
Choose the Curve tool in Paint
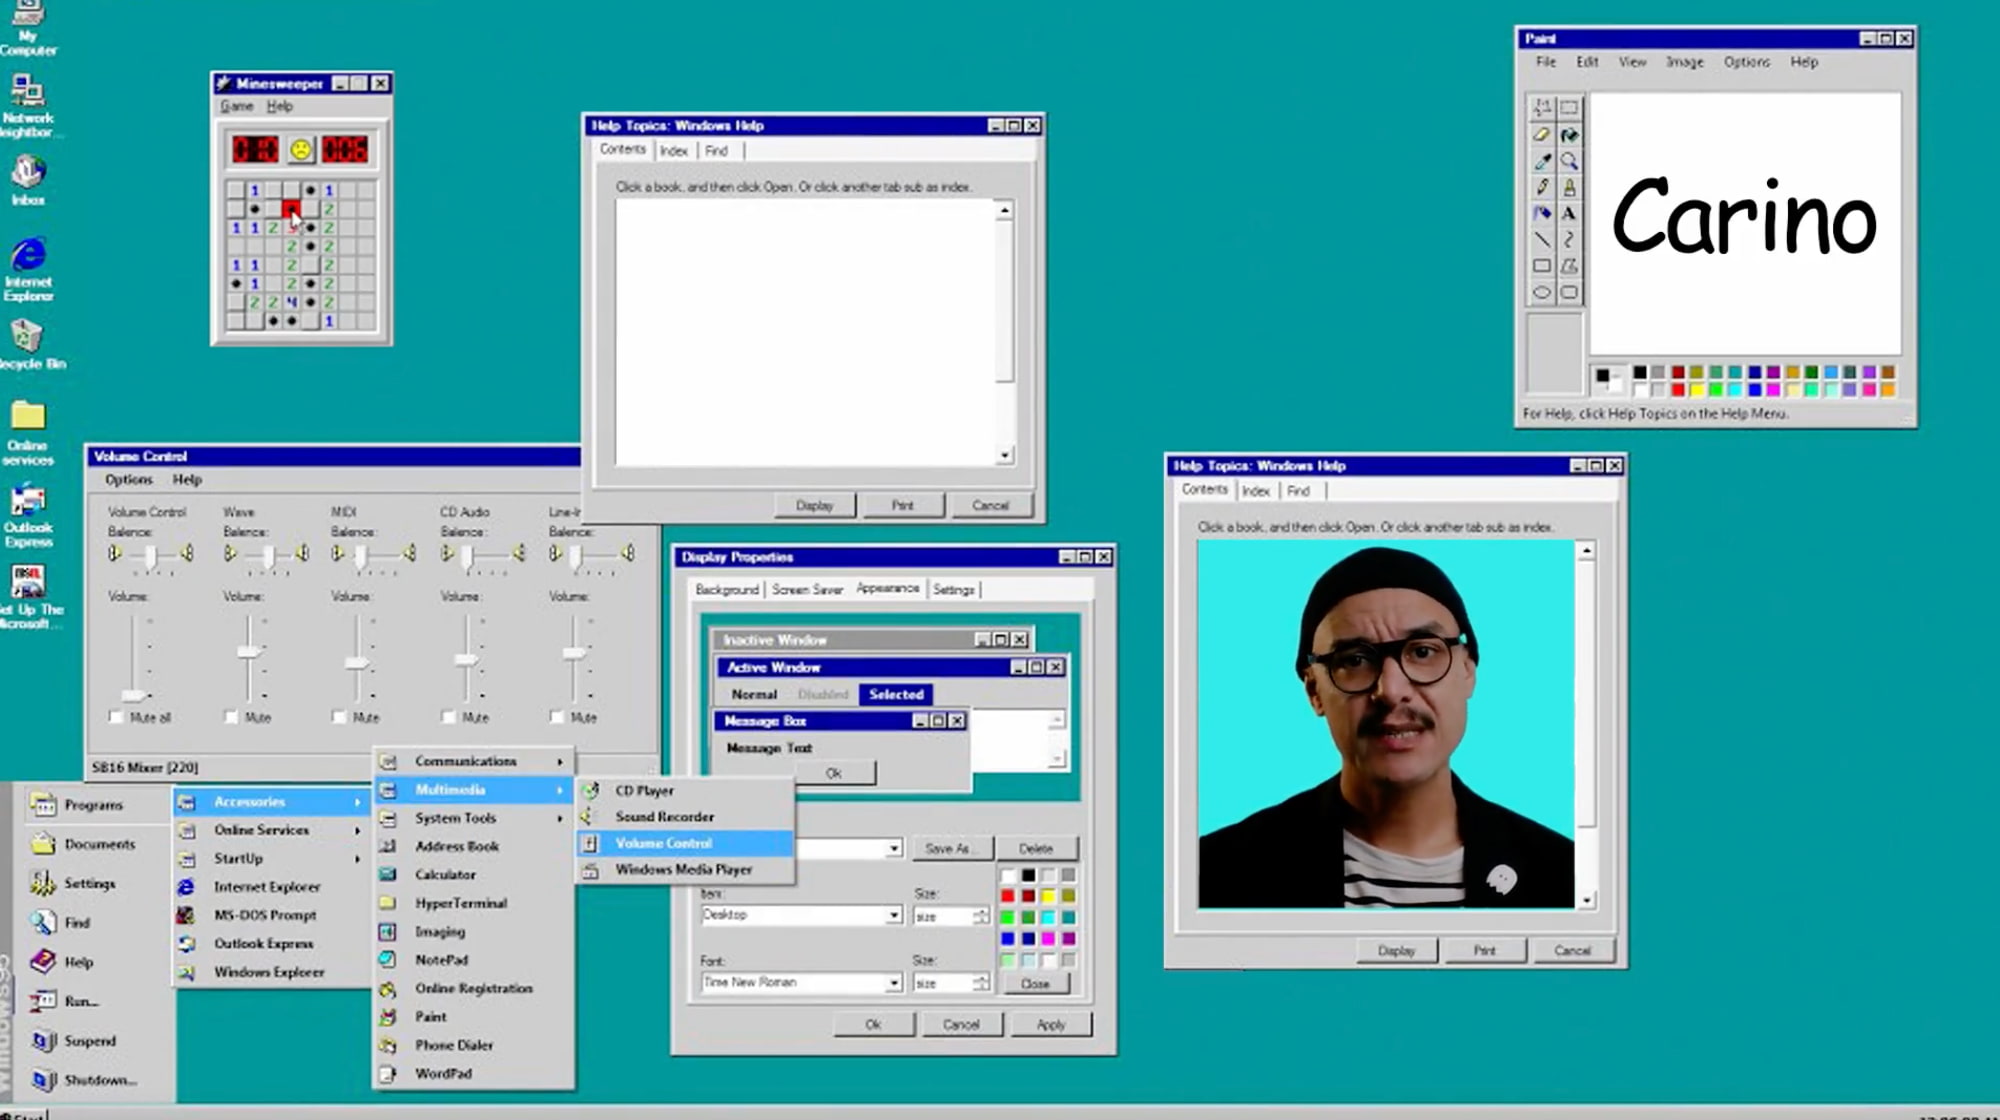pos(1569,240)
